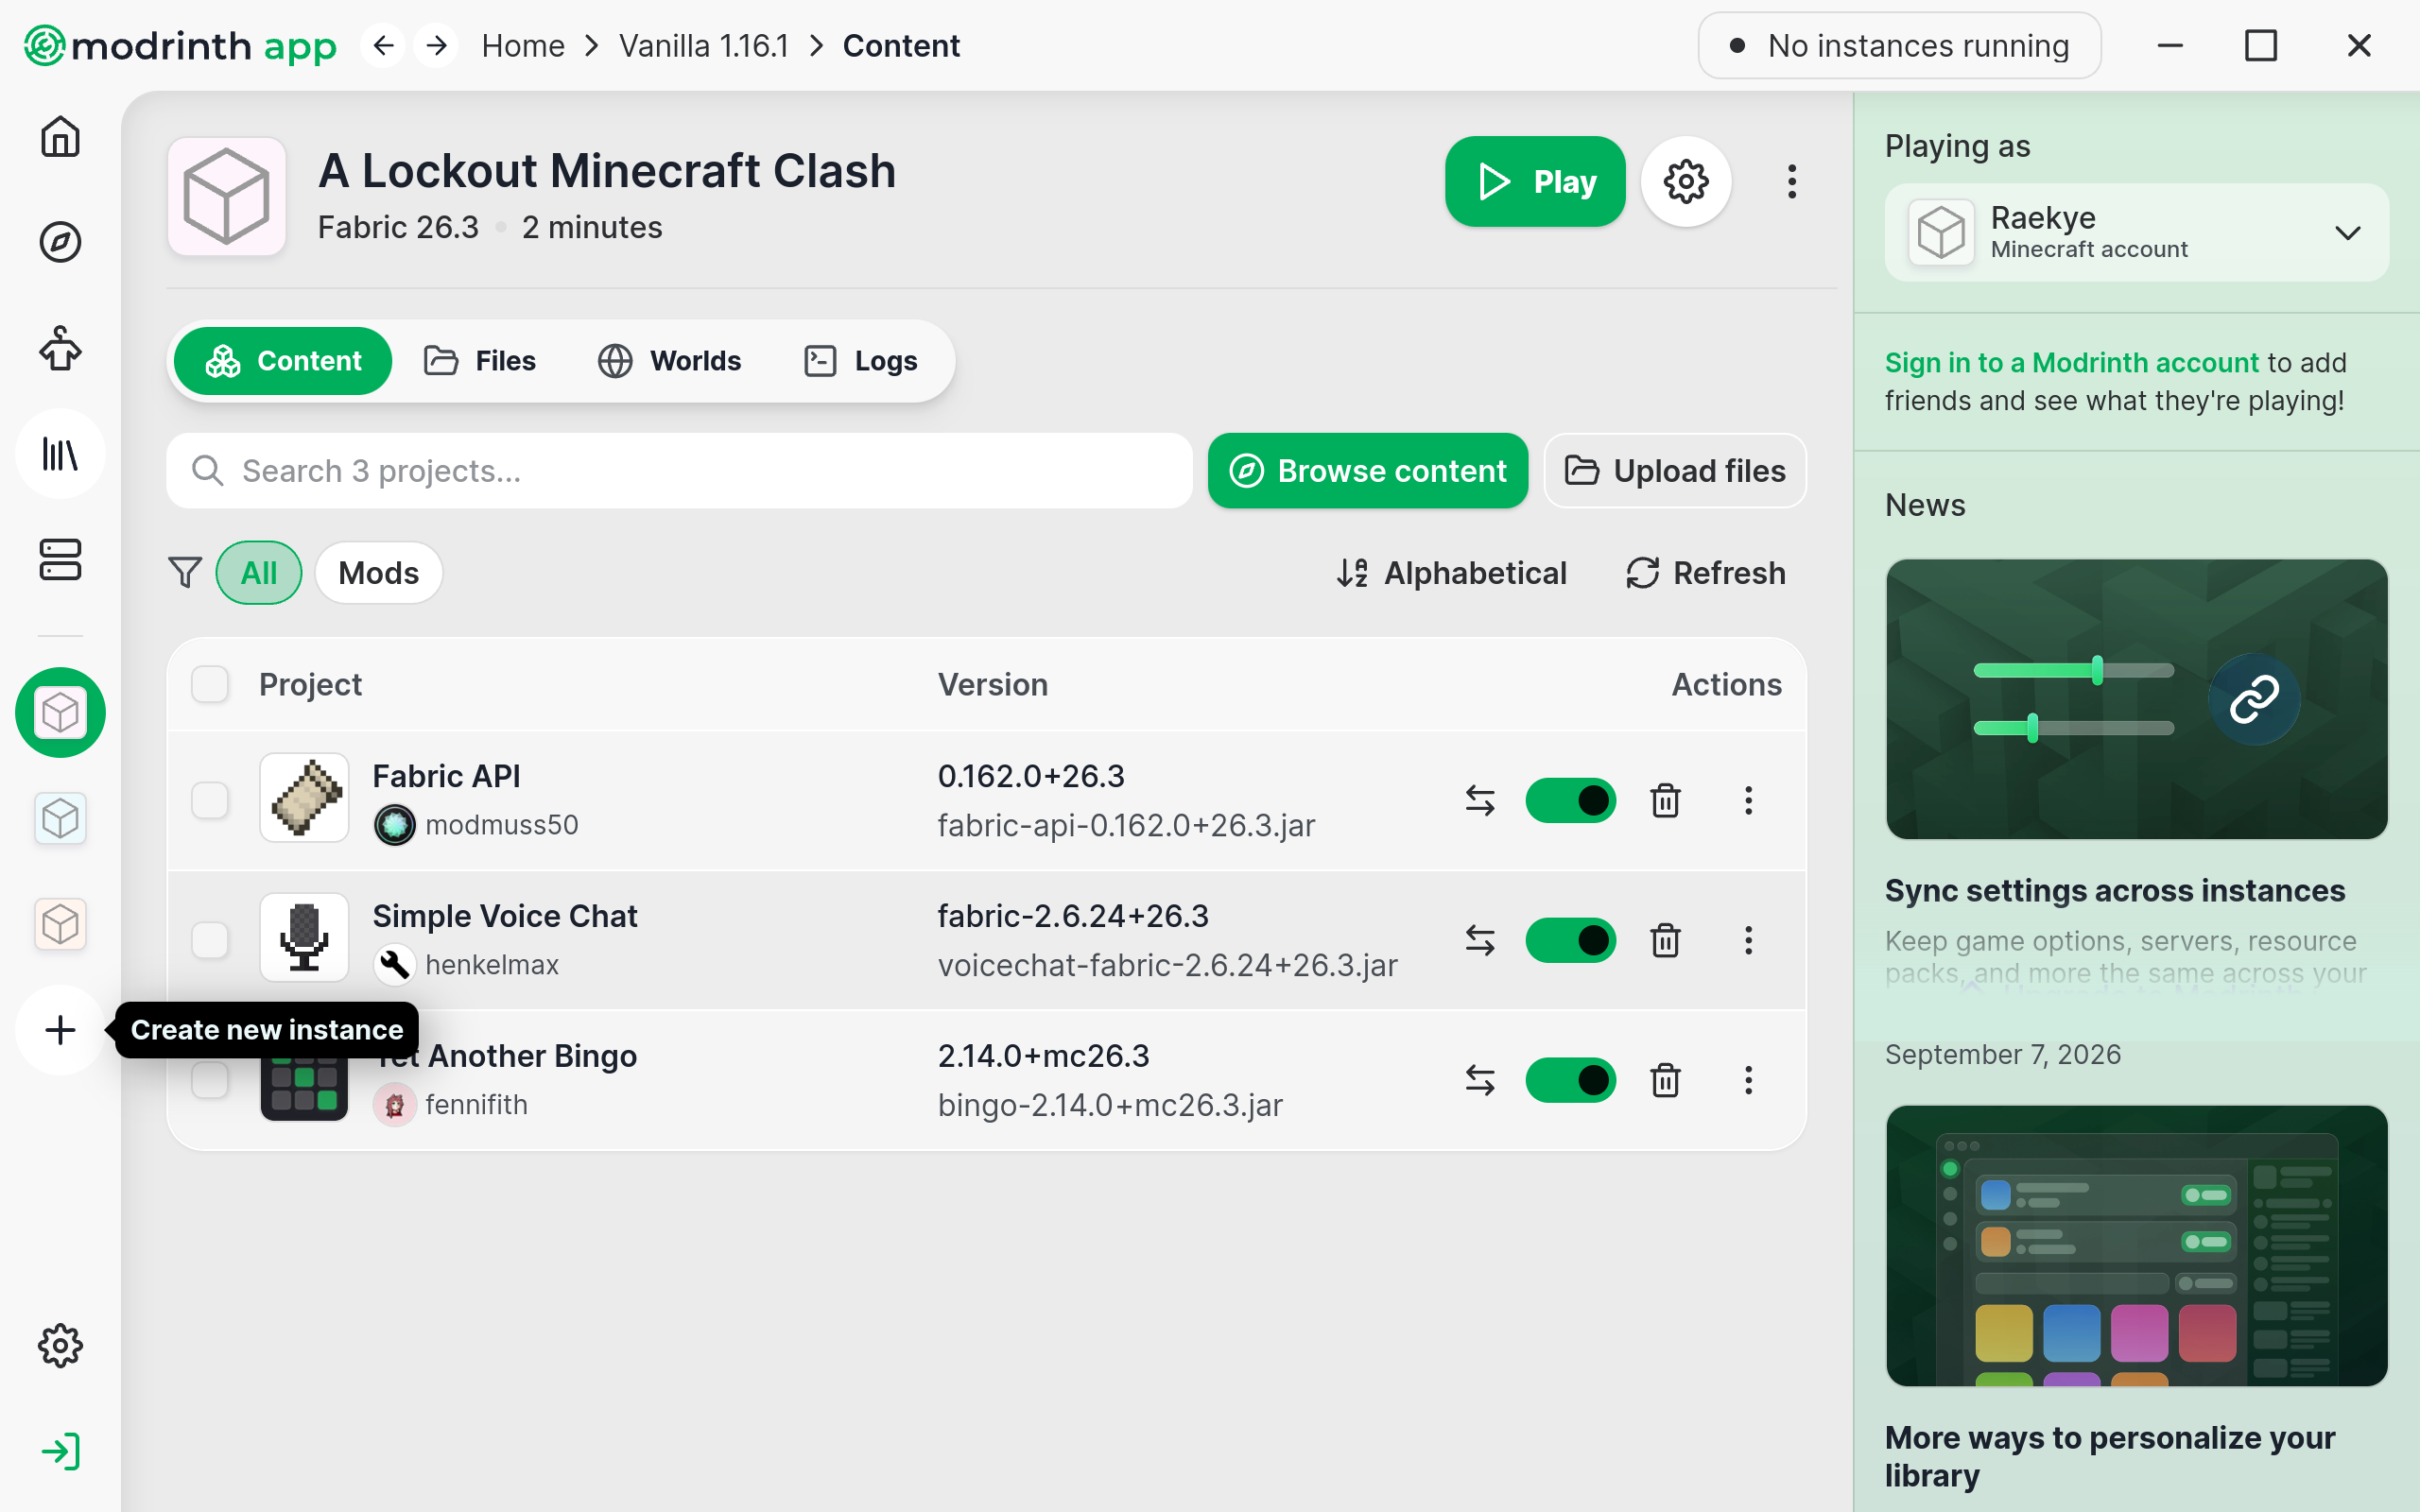Image resolution: width=2420 pixels, height=1512 pixels.
Task: Tick the select-all Project header checkbox
Action: (210, 685)
